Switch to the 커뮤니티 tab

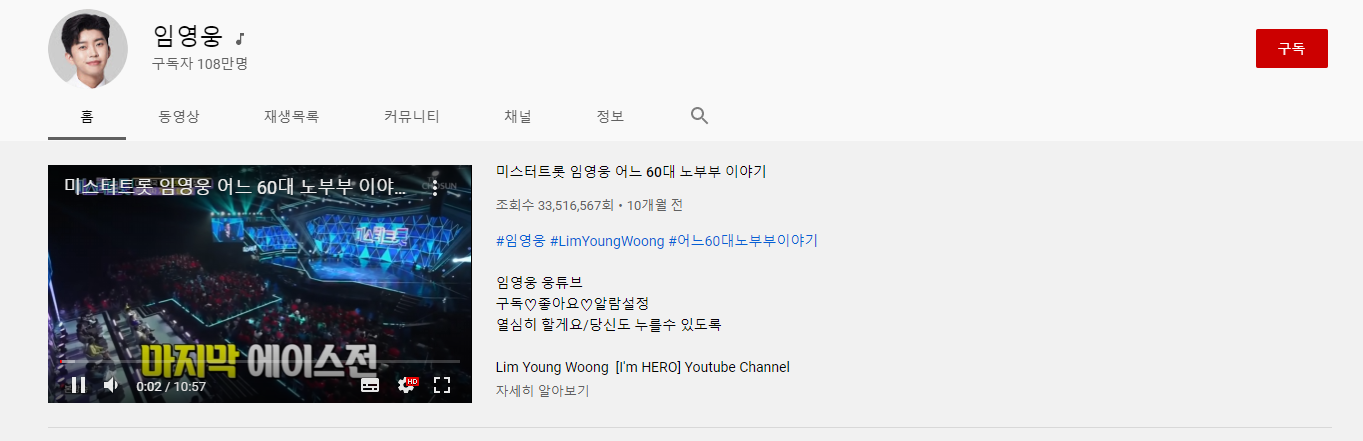pos(412,116)
